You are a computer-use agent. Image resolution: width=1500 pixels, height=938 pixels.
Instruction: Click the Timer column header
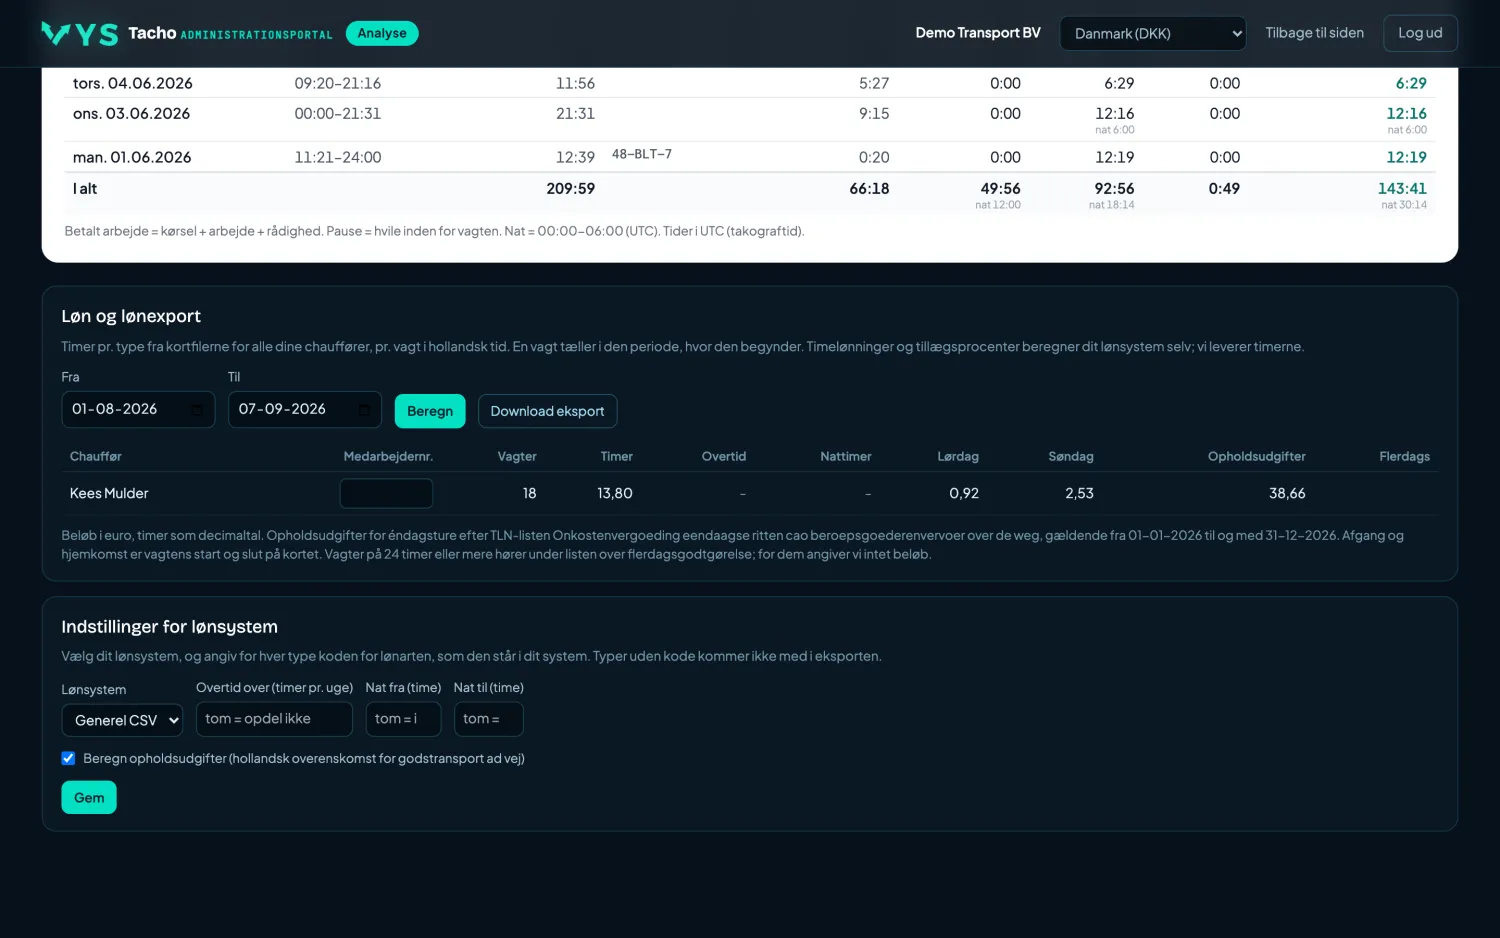coord(616,456)
